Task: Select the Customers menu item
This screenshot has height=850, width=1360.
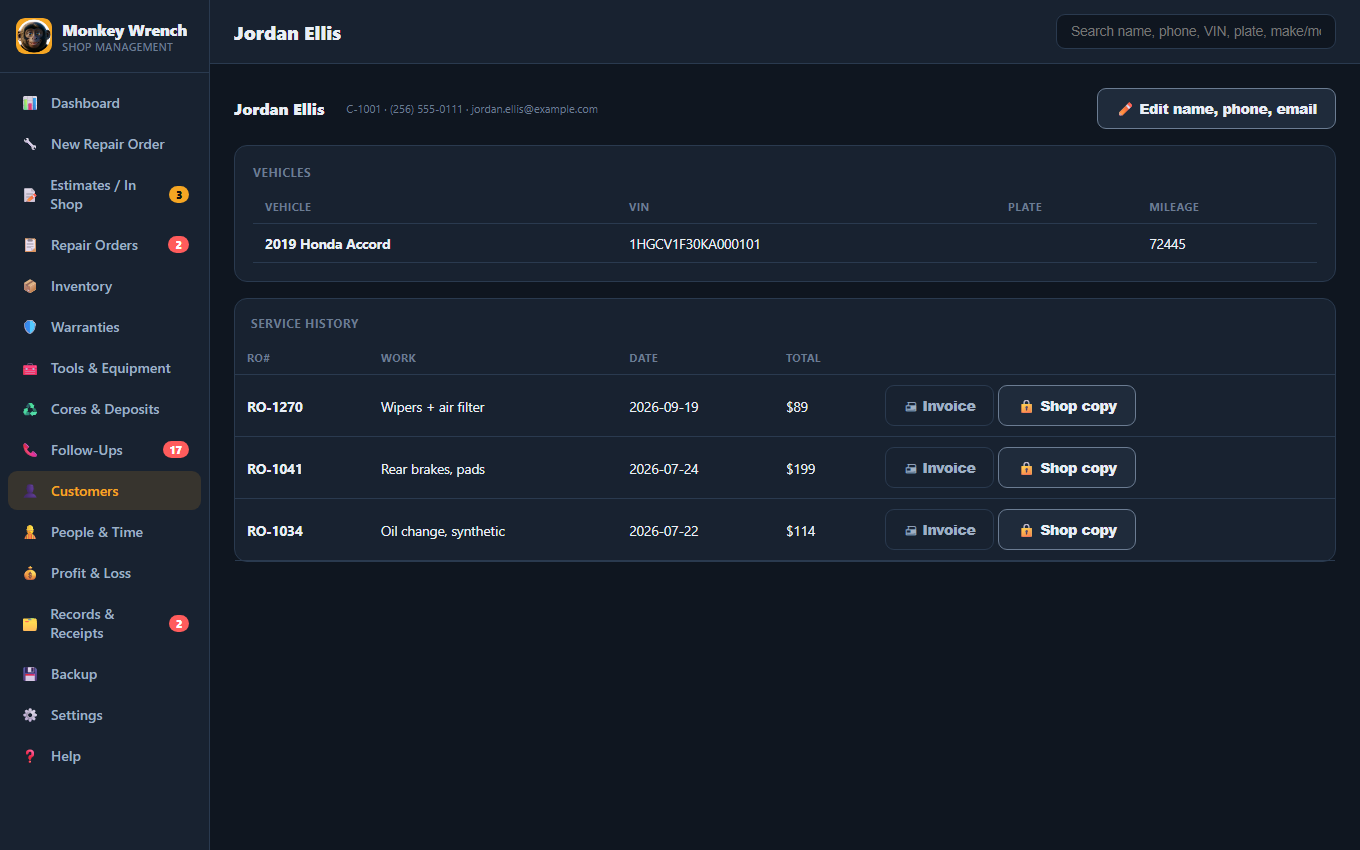Action: (104, 491)
